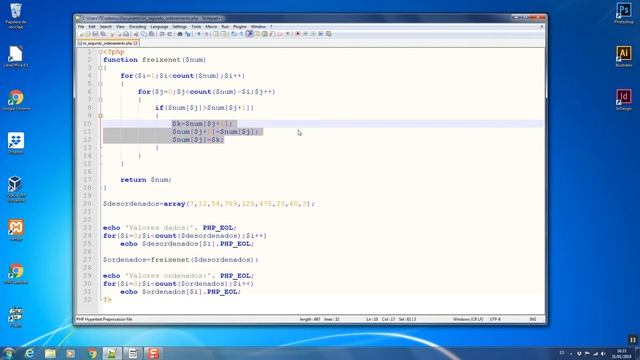Click the Windows Start button
Image resolution: width=640 pixels, height=360 pixels.
8,353
